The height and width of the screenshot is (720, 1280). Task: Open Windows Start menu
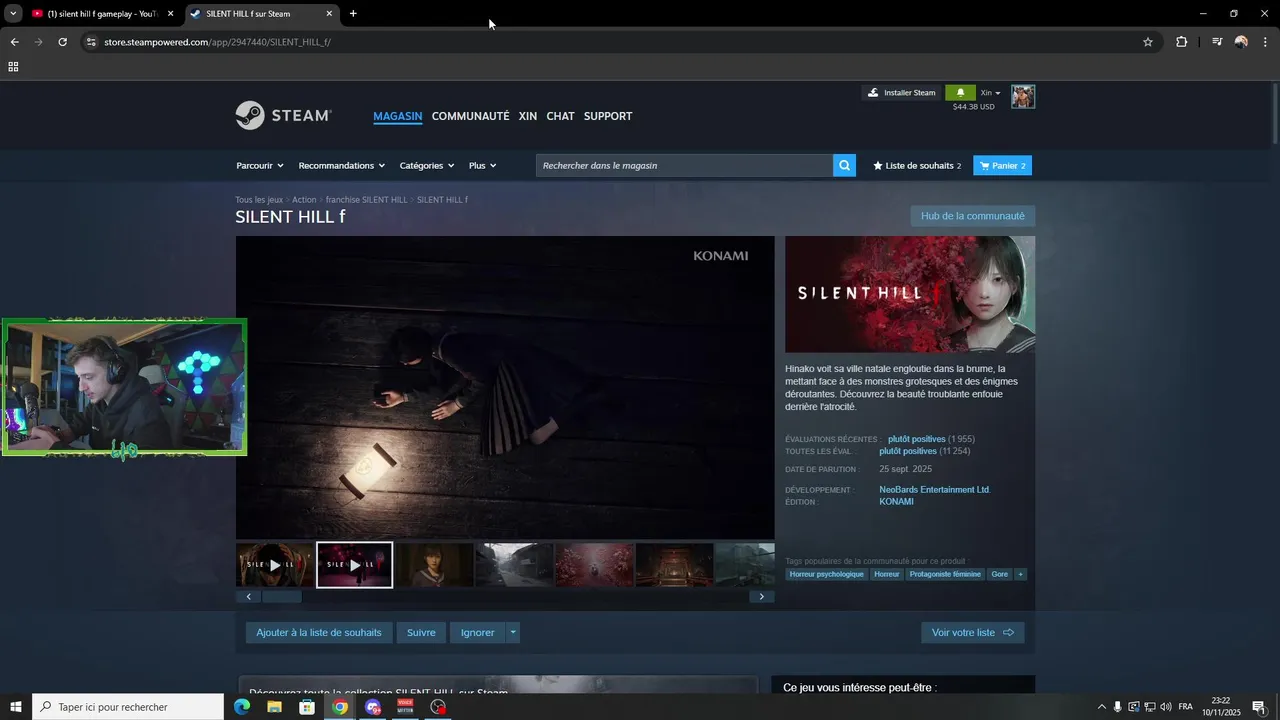point(16,707)
